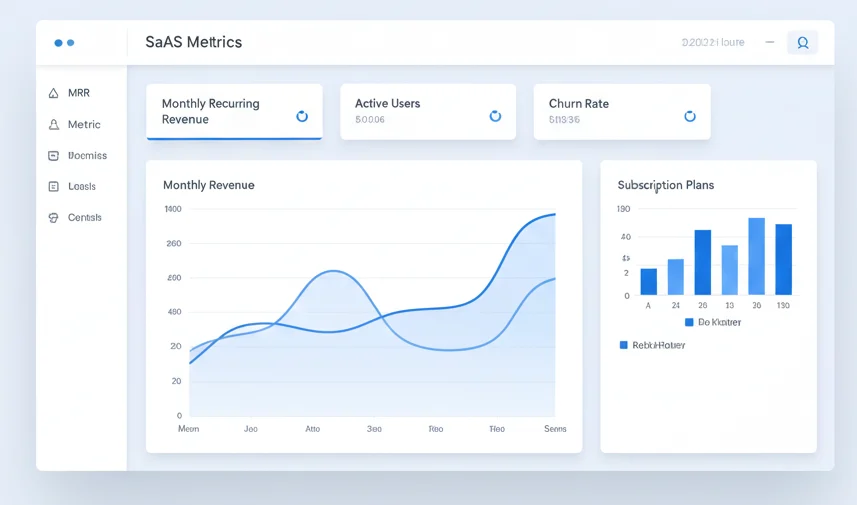Click the Bocmiss sidebar icon
Viewport: 857px width, 505px height.
(53, 156)
